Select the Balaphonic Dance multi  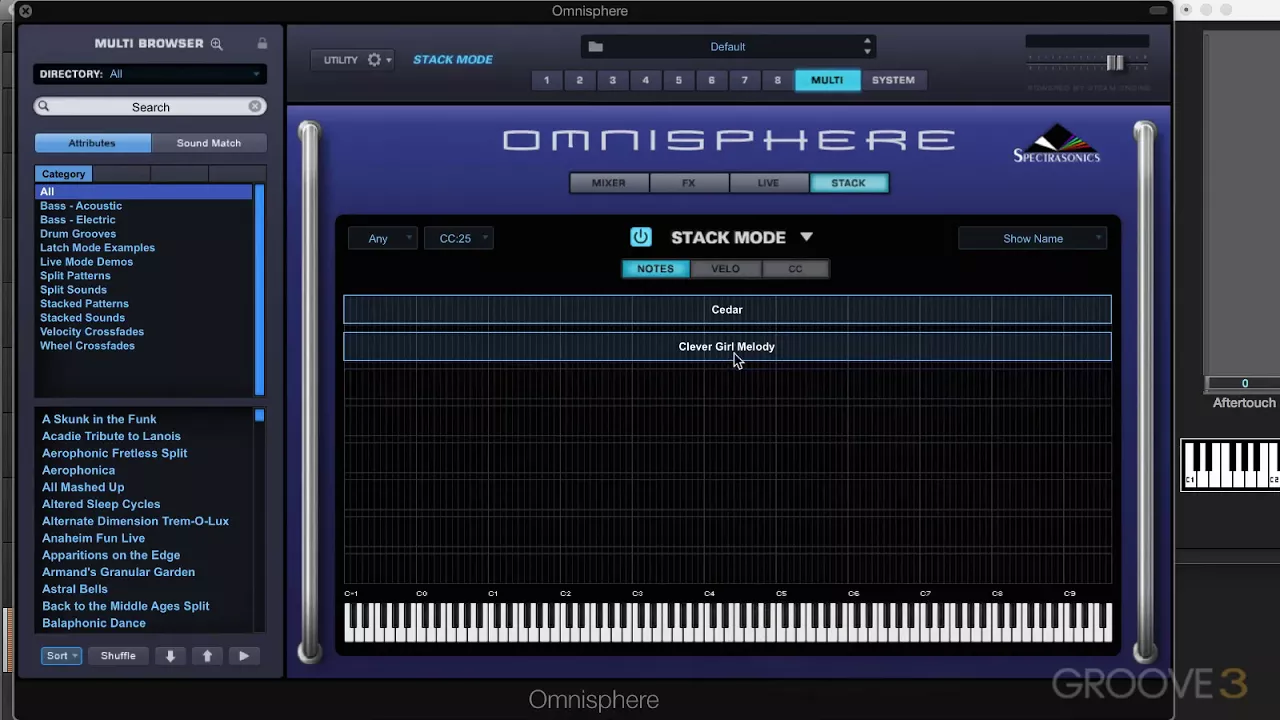click(x=94, y=623)
